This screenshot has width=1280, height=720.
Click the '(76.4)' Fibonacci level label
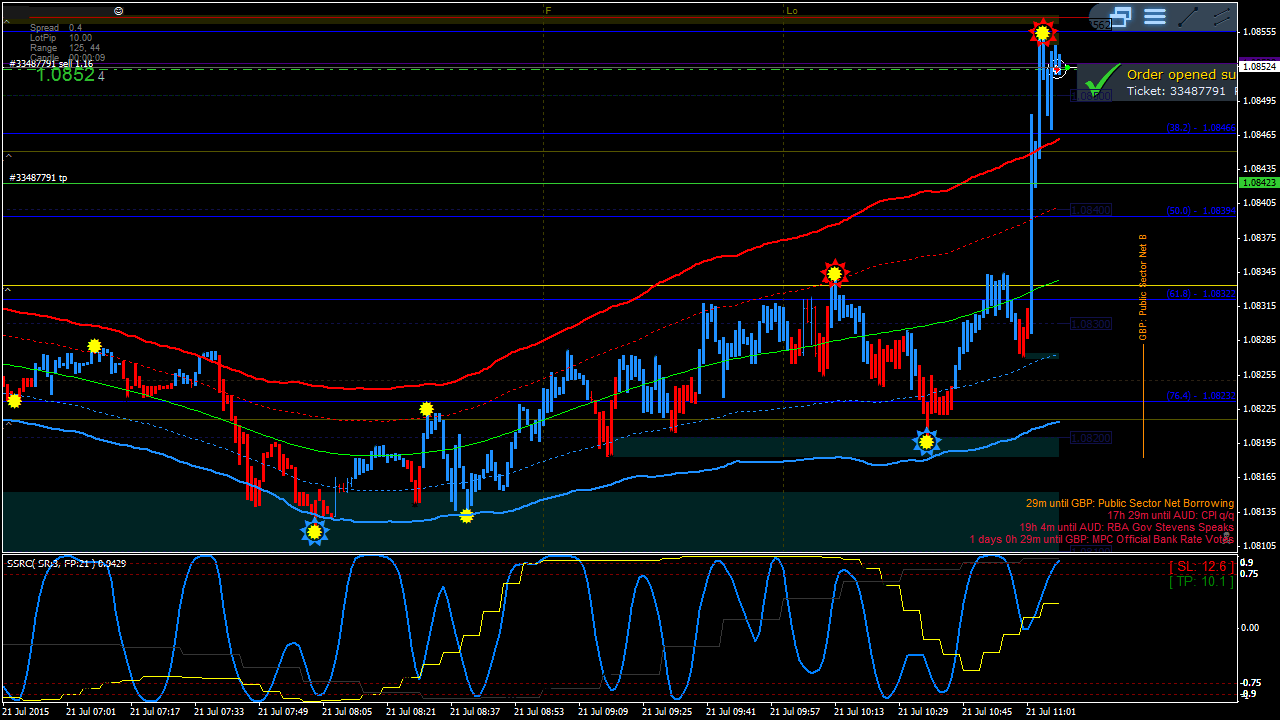[x=1201, y=396]
